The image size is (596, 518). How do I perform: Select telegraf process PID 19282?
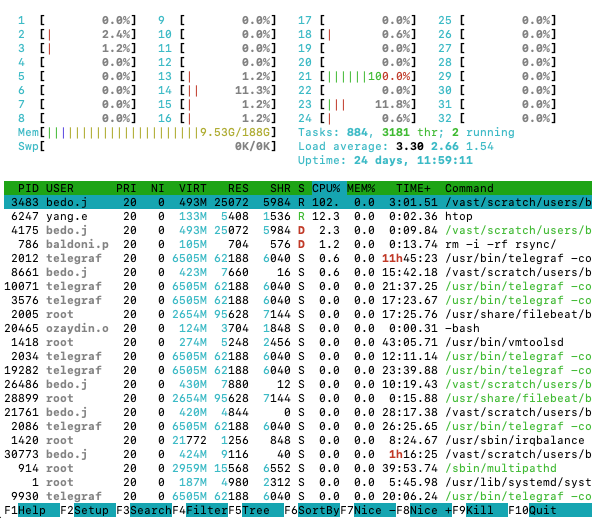pyautogui.click(x=298, y=370)
